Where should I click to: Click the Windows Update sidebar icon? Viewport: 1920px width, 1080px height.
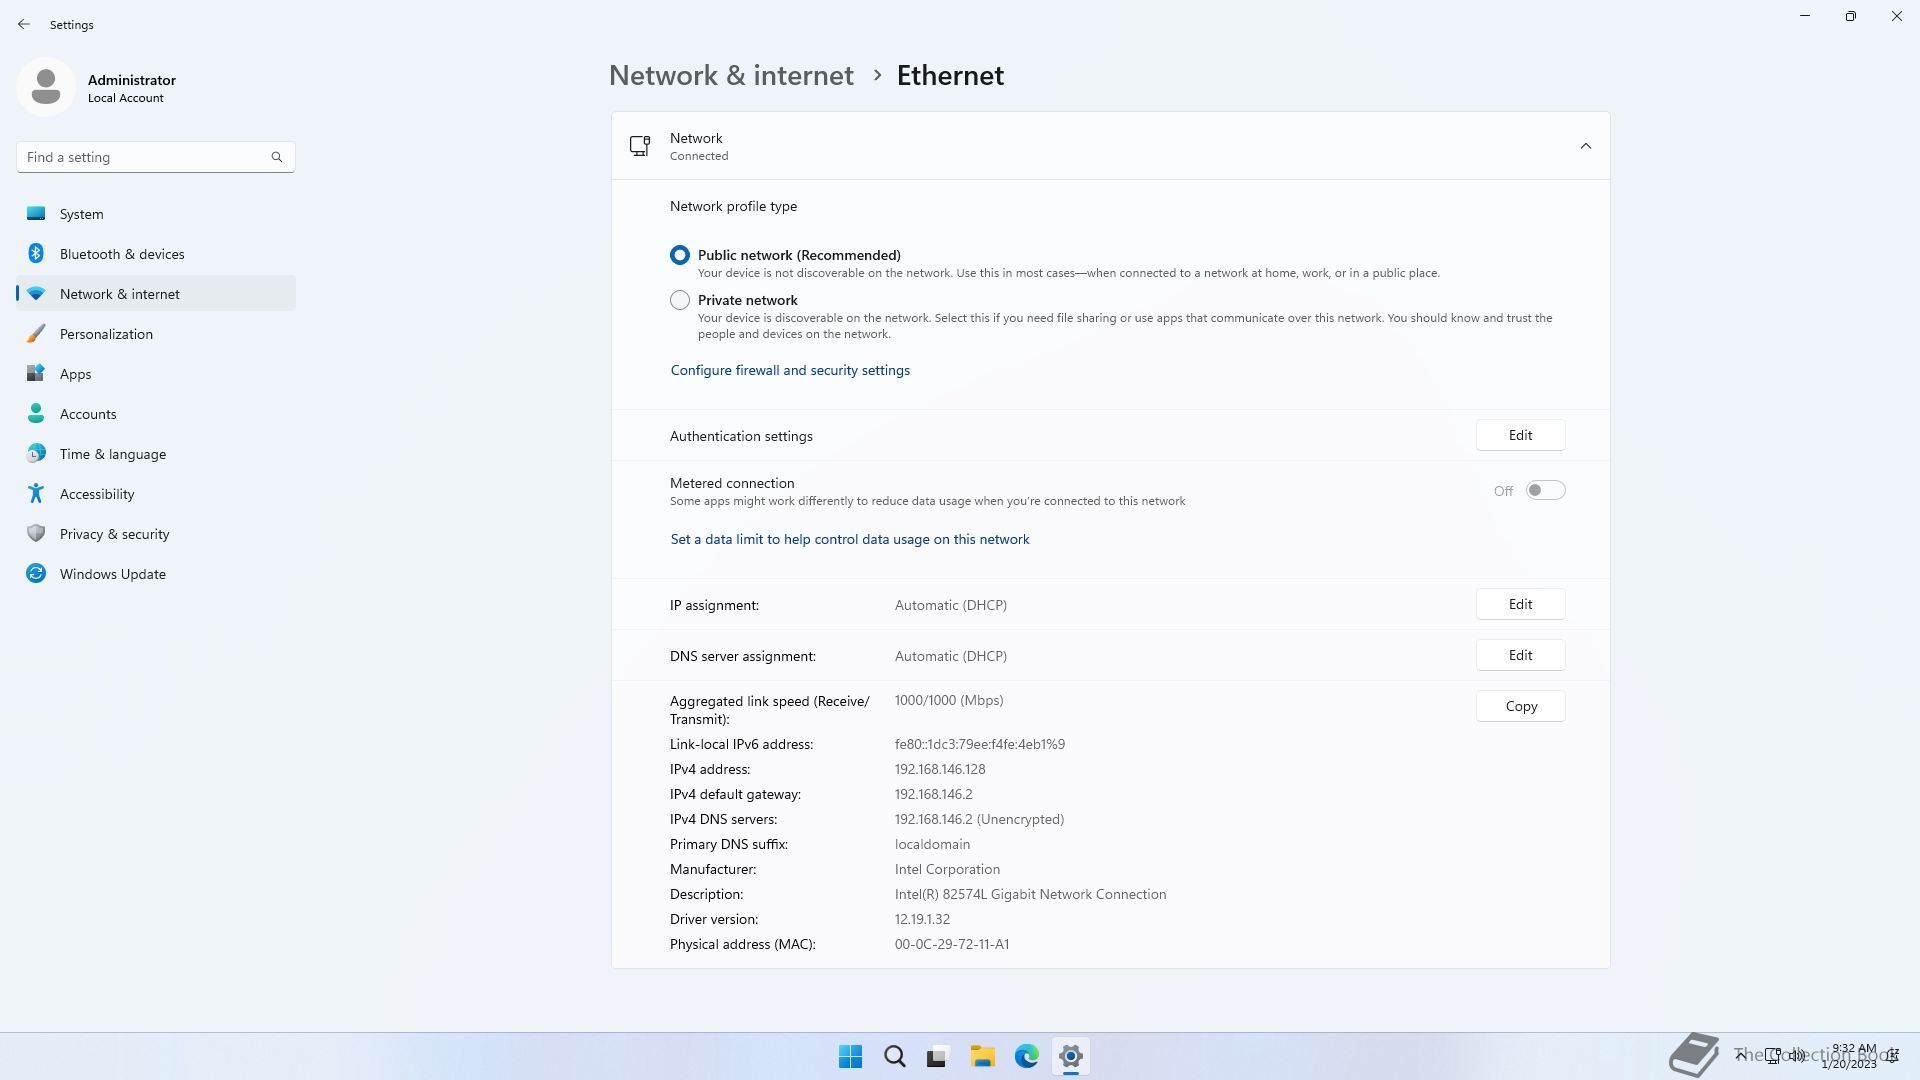(x=36, y=574)
